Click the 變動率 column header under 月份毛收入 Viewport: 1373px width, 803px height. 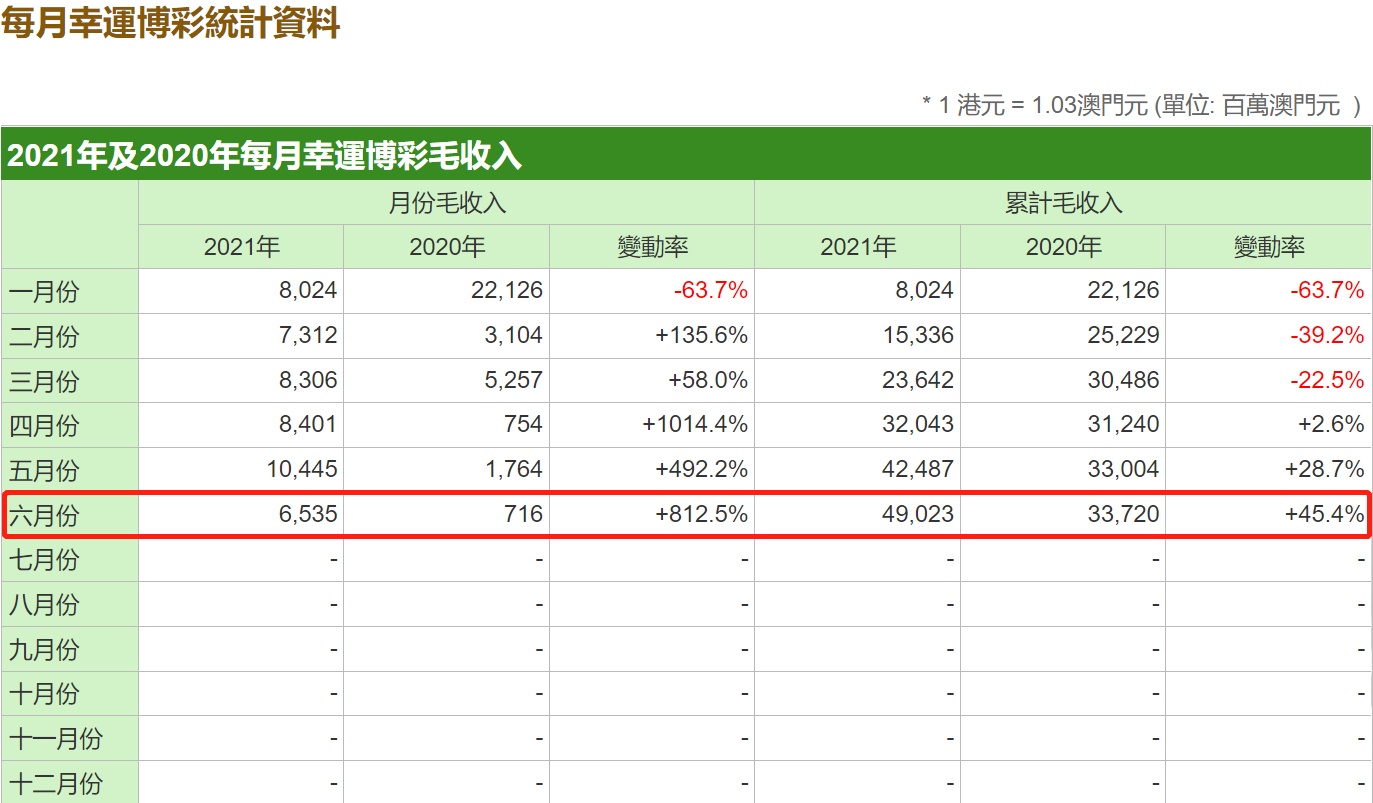652,247
